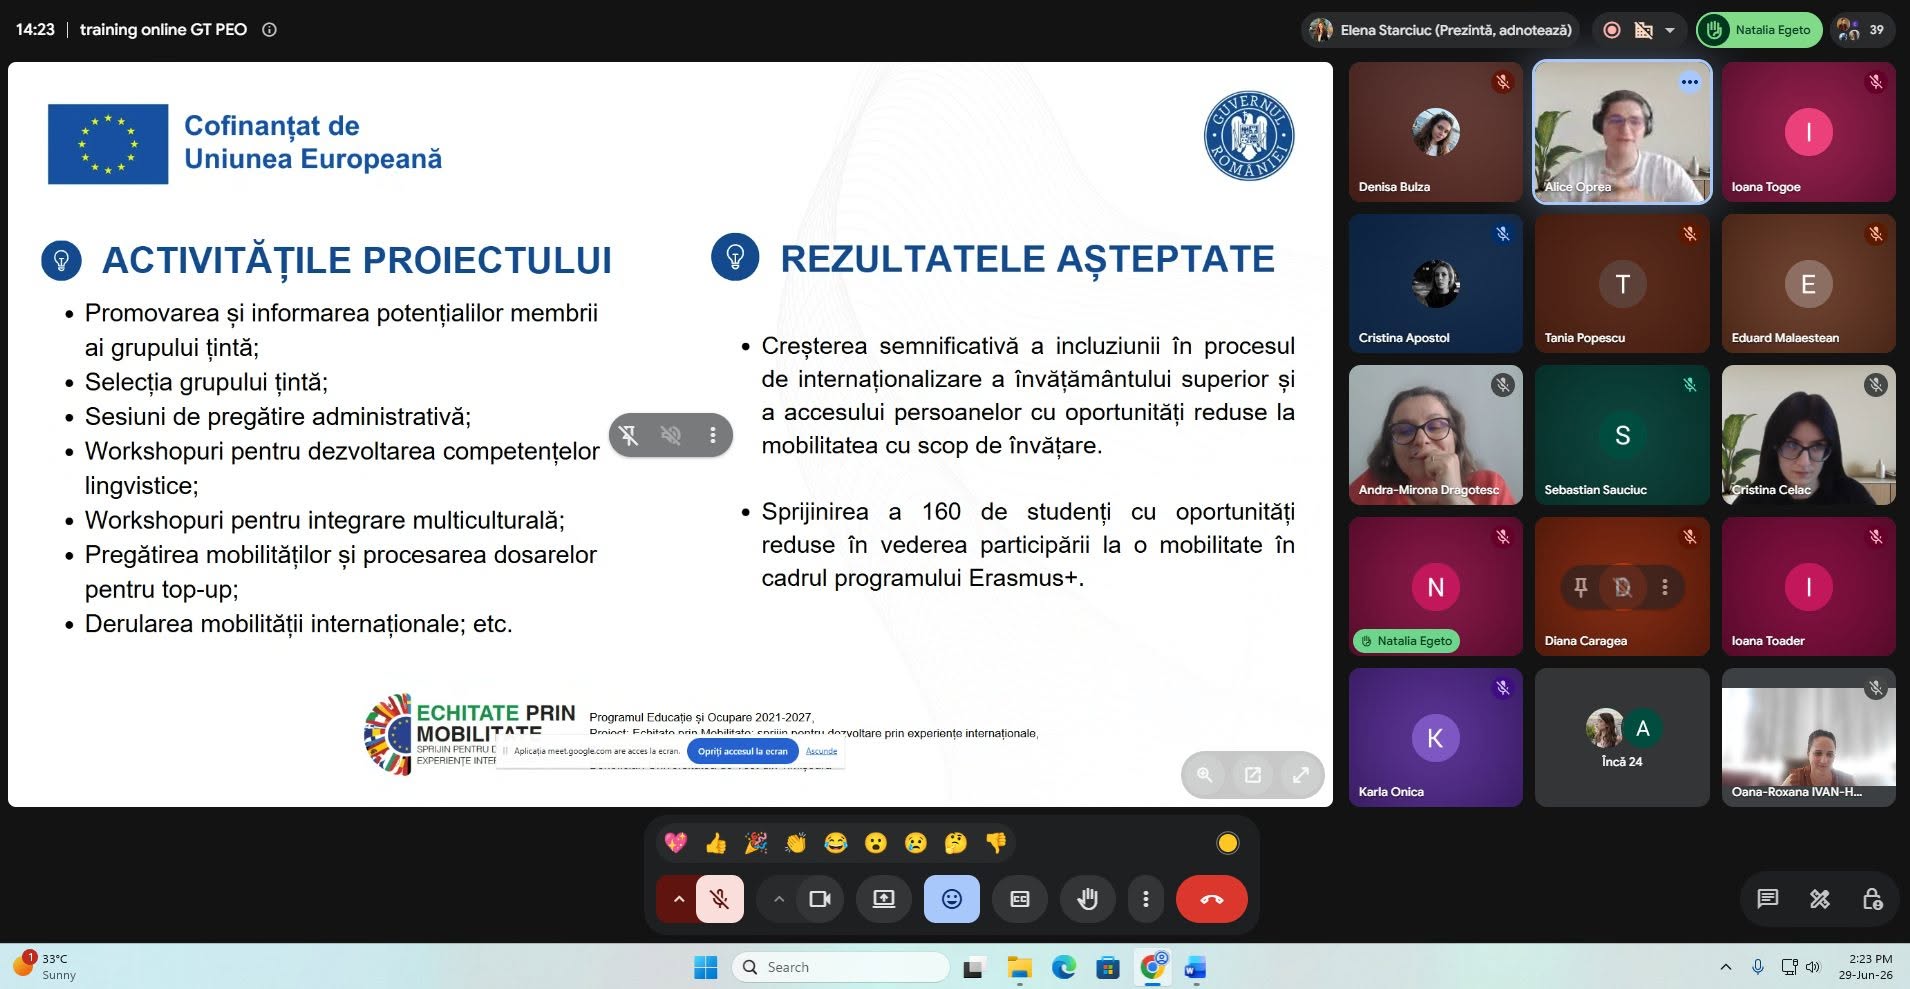Expand the dropdown beside recording icons
Viewport: 1910px width, 989px height.
pos(1669,30)
